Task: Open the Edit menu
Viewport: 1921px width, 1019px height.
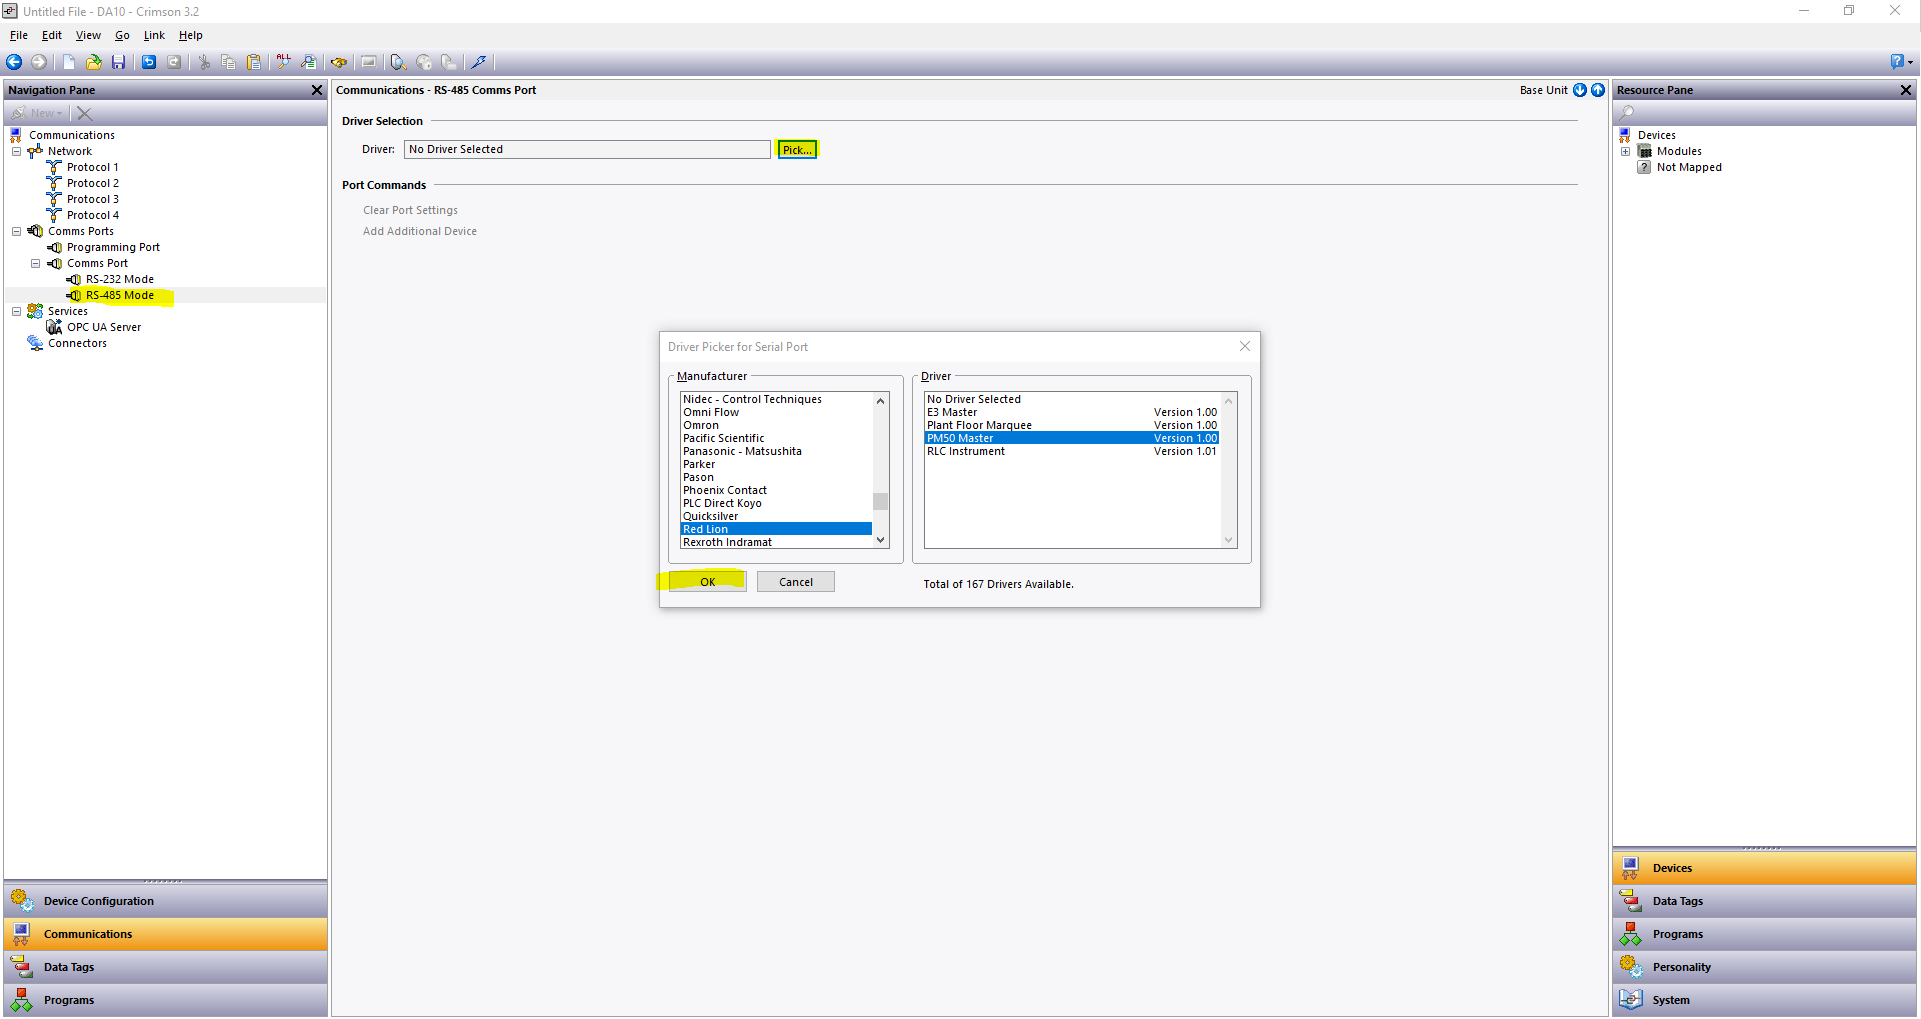Action: point(52,35)
